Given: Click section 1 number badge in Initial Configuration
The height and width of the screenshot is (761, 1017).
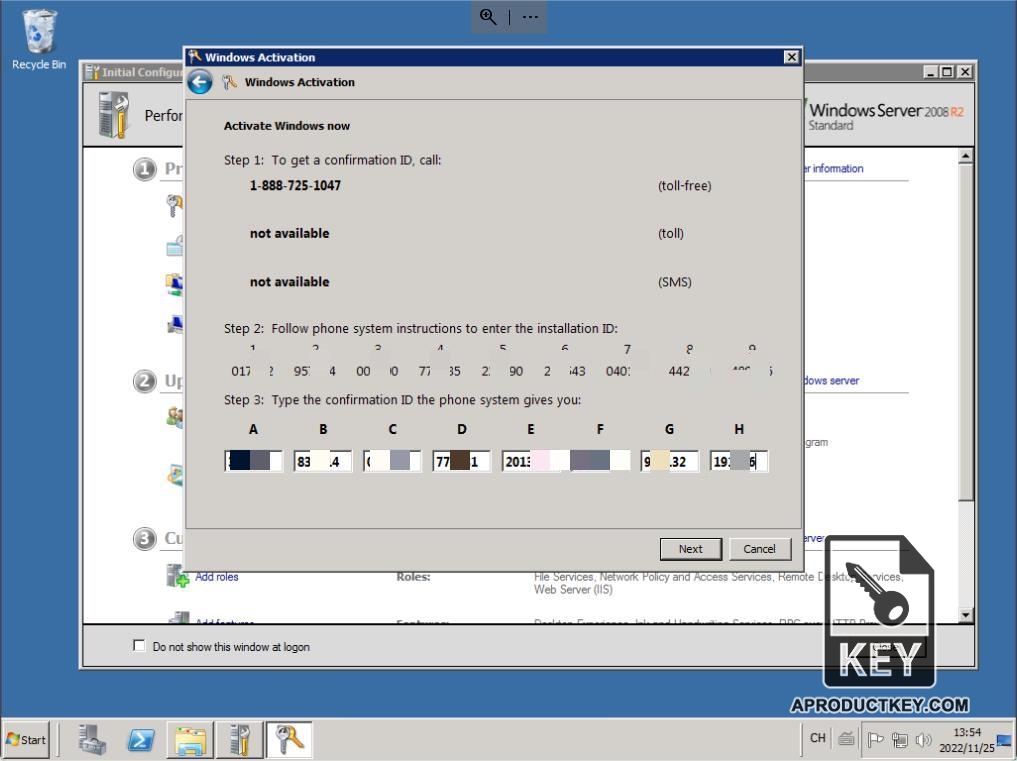Looking at the screenshot, I should 145,169.
